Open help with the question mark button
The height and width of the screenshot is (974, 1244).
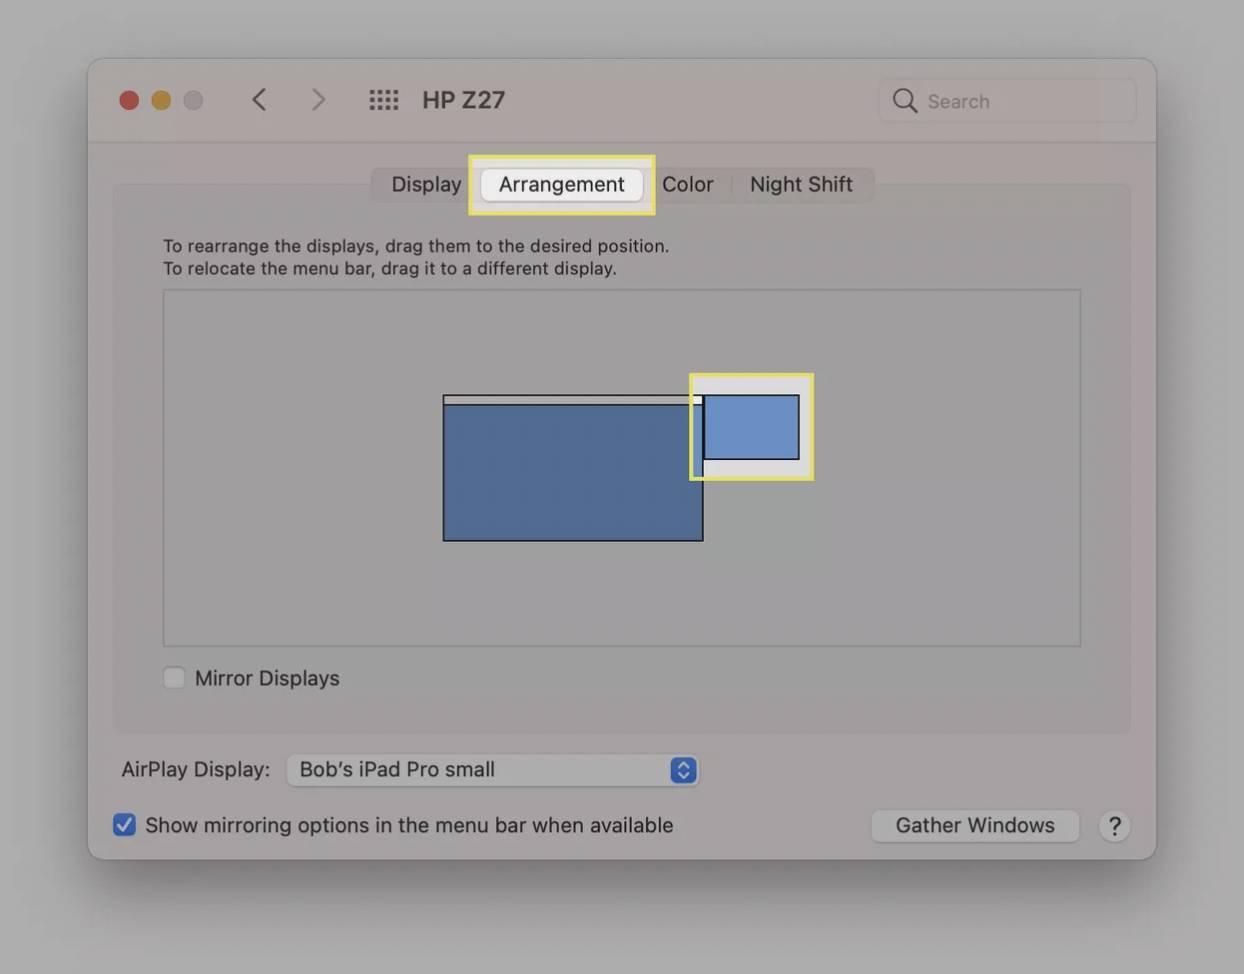tap(1114, 826)
